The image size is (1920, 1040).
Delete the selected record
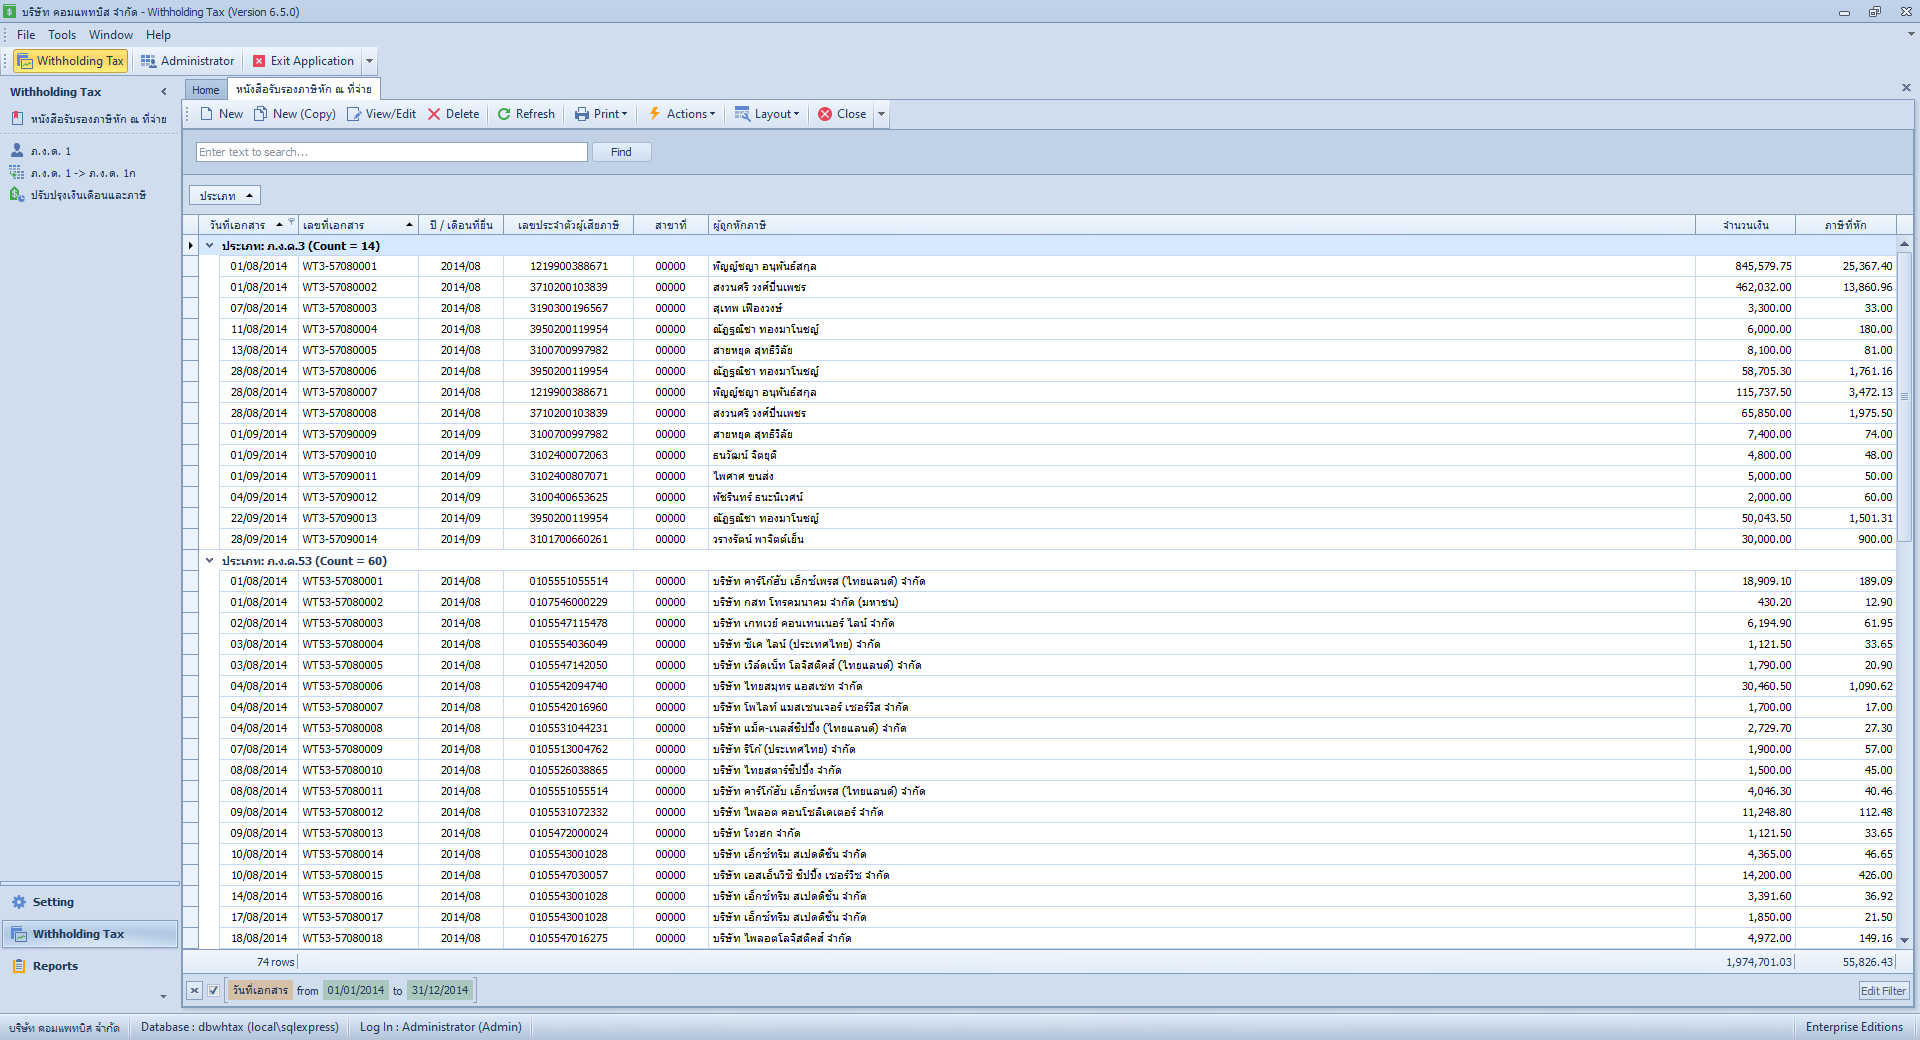click(x=454, y=114)
